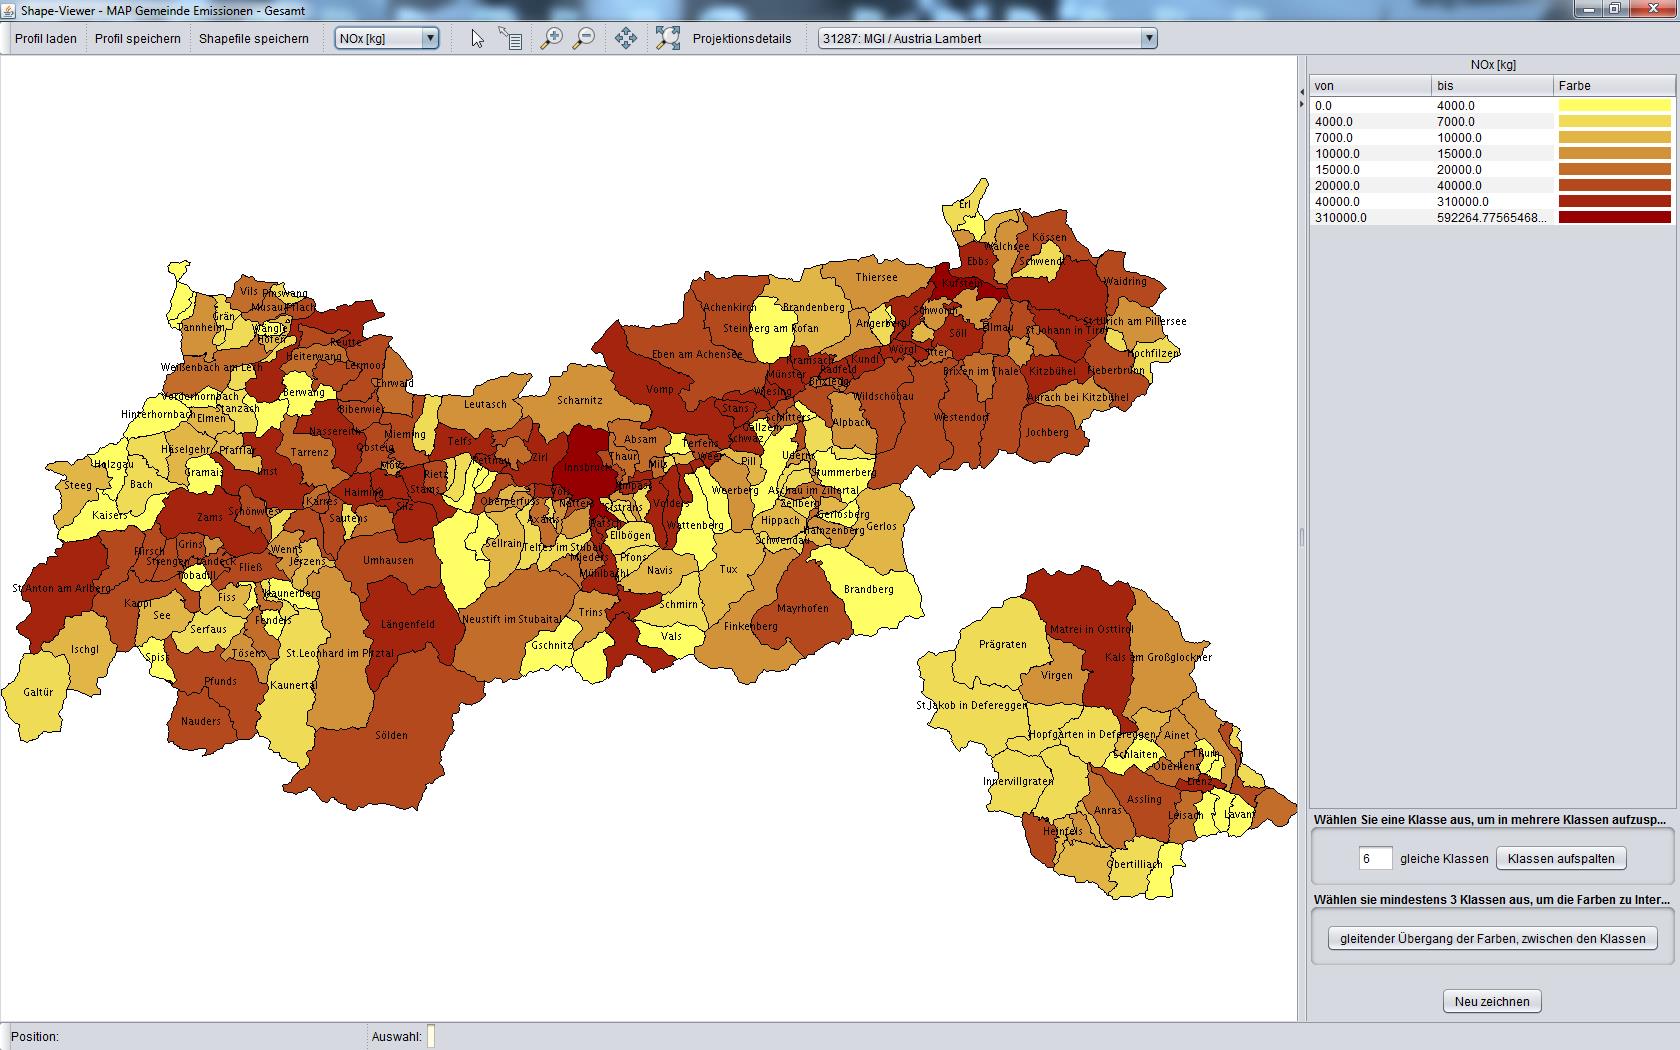Click Shapefile speichern in the toolbar
The height and width of the screenshot is (1050, 1680).
coord(254,39)
